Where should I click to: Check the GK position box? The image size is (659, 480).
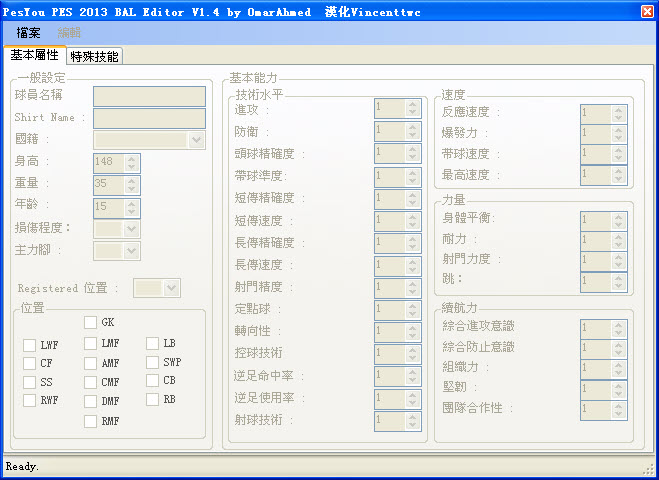pyautogui.click(x=90, y=322)
